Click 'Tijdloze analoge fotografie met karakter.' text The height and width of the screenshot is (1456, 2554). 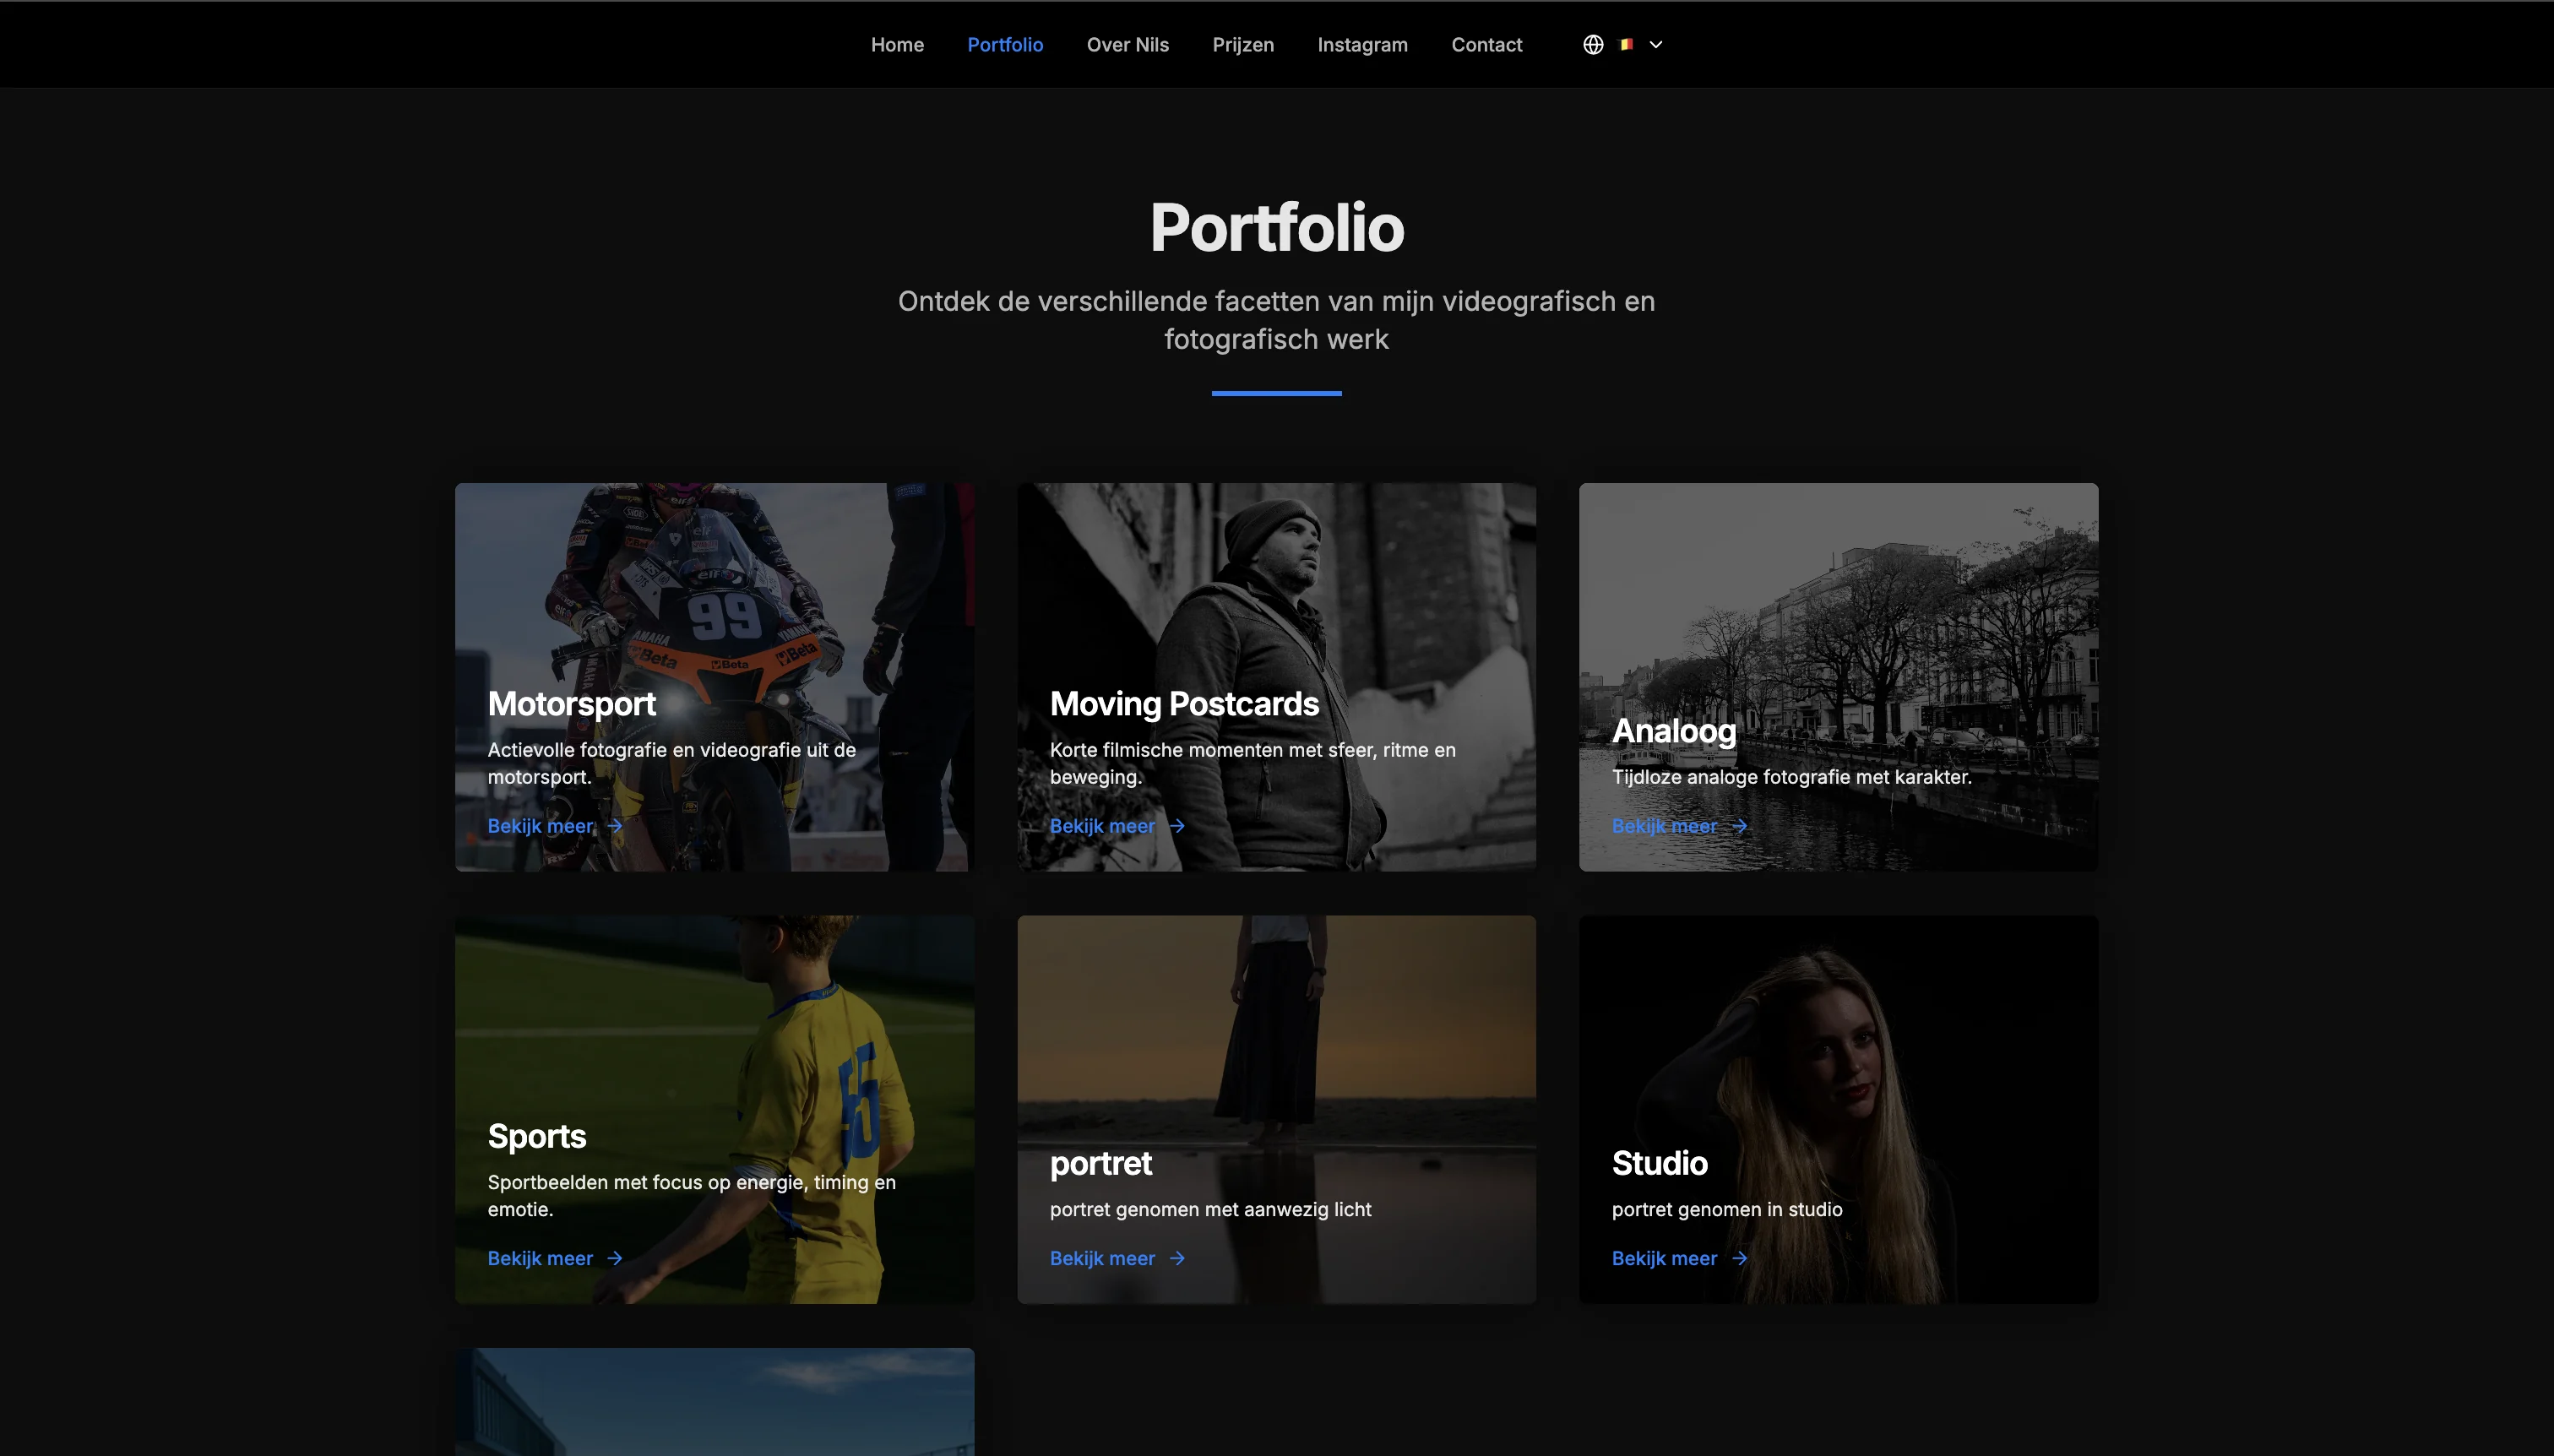[x=1791, y=777]
